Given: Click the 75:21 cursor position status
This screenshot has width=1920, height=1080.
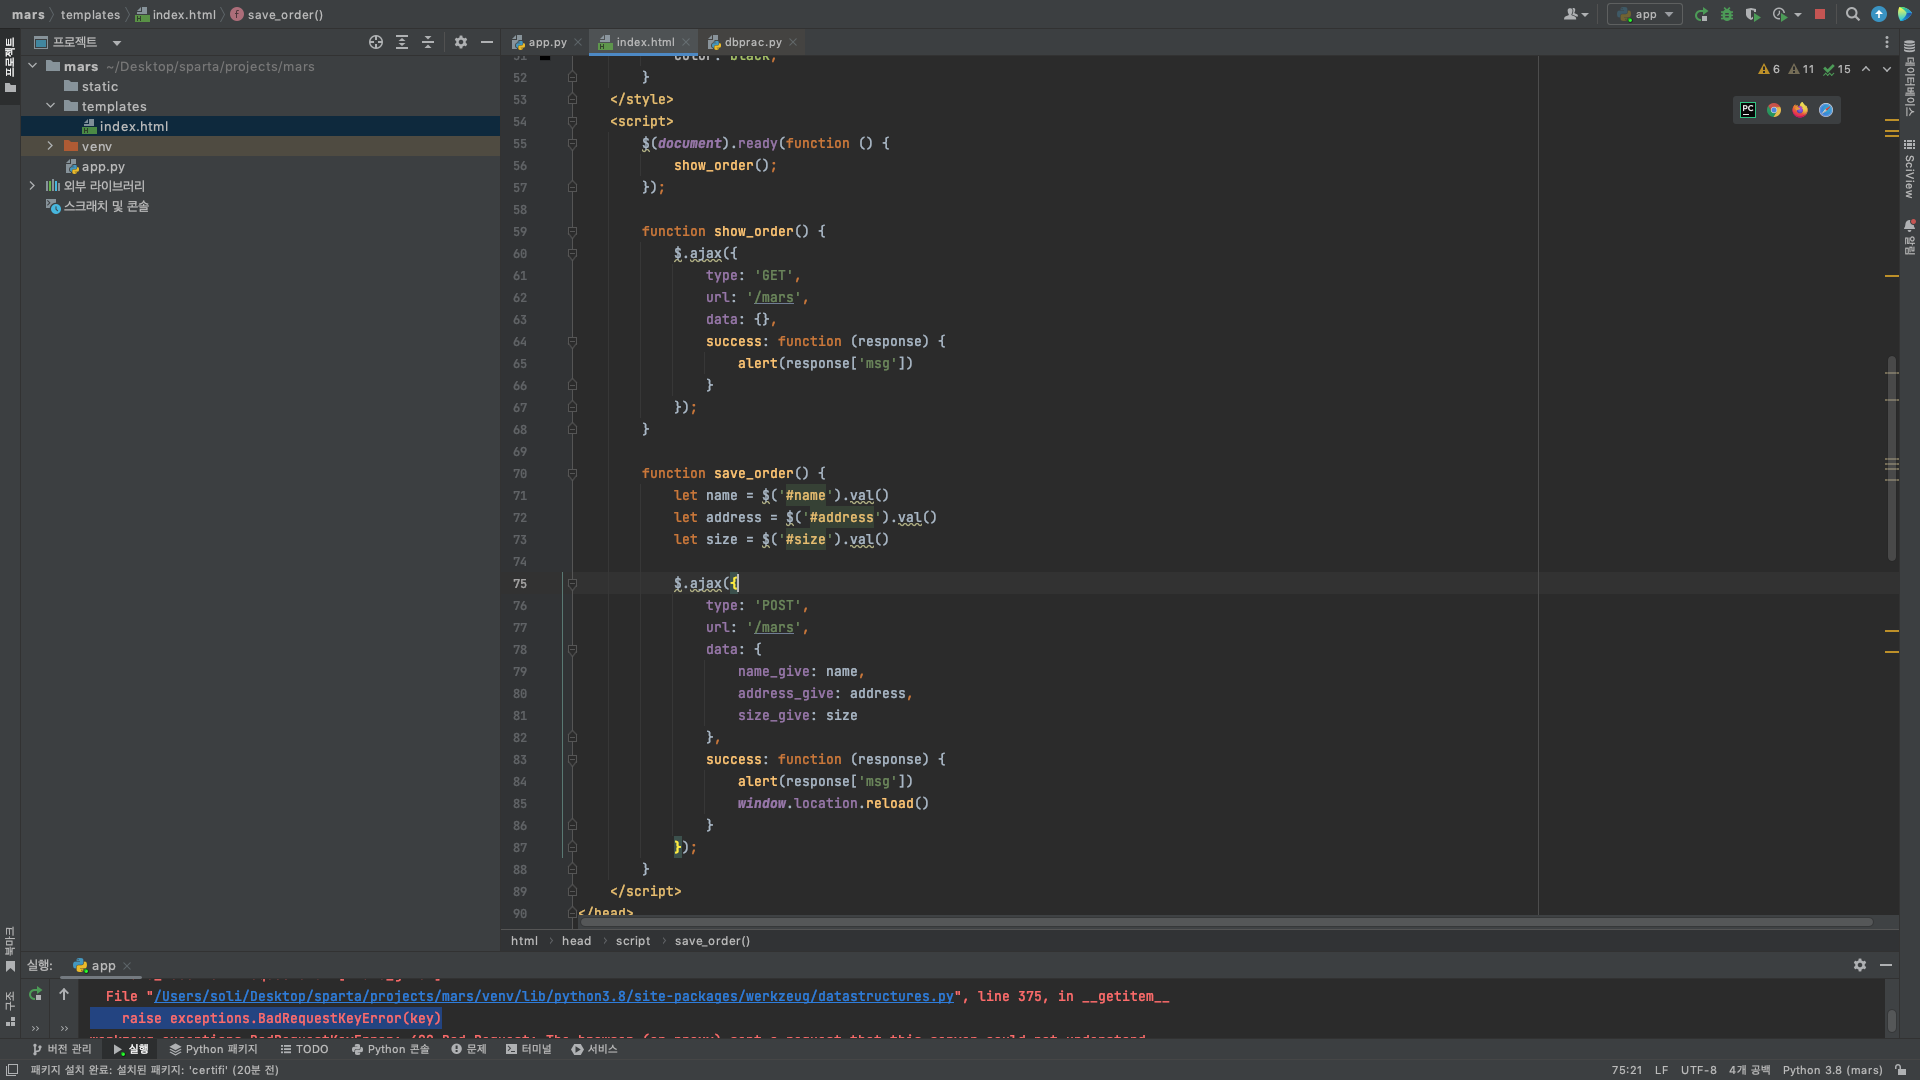Looking at the screenshot, I should tap(1627, 1070).
